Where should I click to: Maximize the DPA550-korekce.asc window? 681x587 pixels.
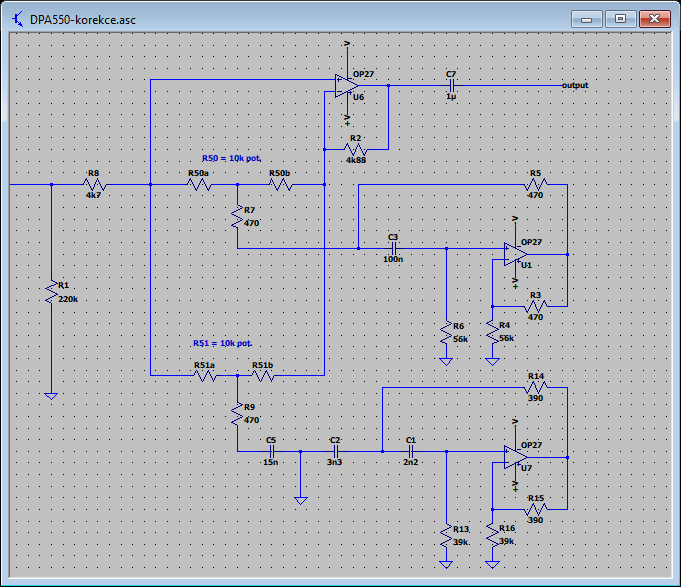tap(621, 19)
